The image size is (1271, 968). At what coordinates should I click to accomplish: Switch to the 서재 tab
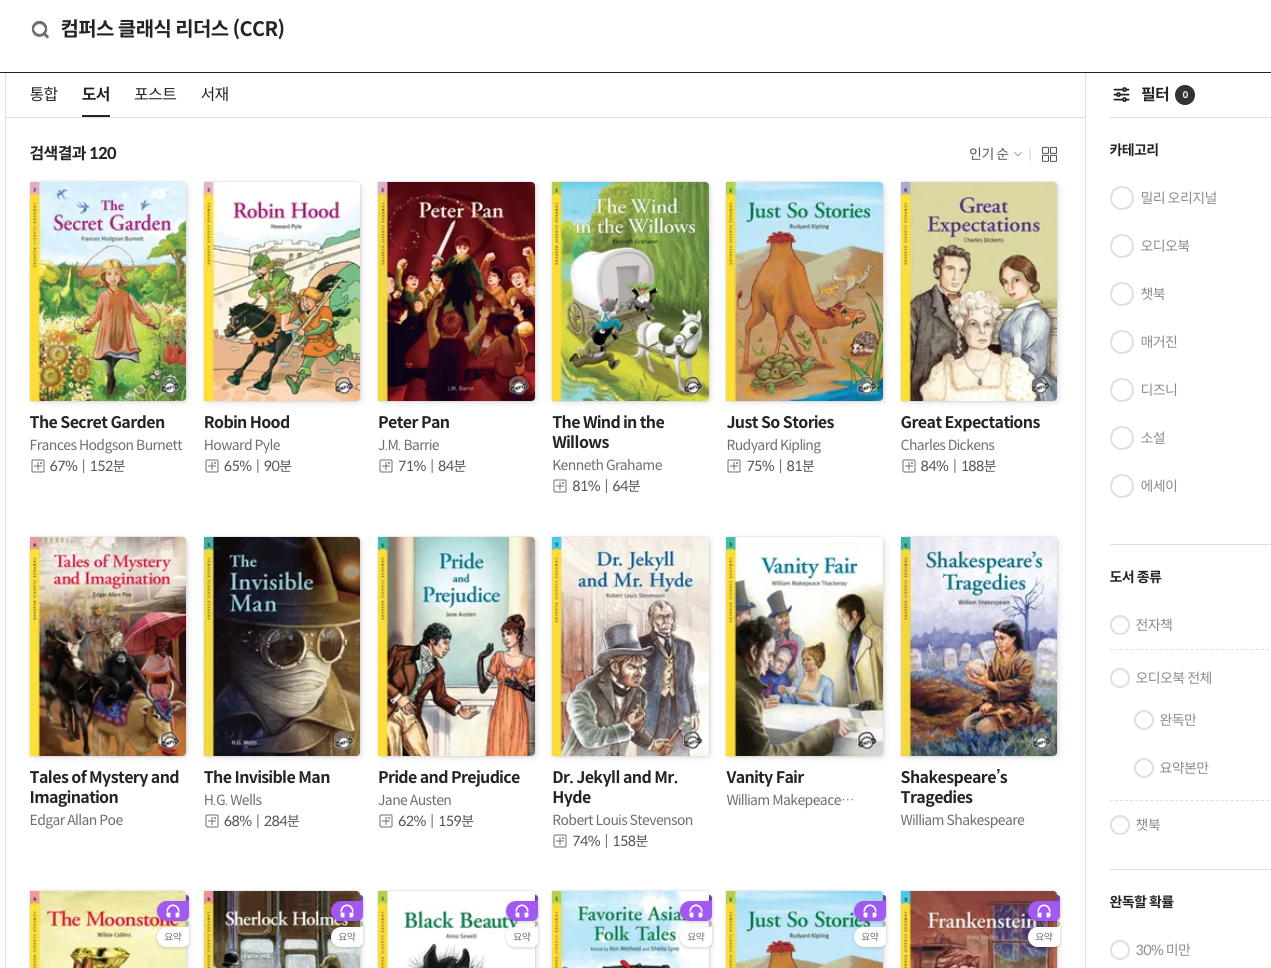pos(215,94)
